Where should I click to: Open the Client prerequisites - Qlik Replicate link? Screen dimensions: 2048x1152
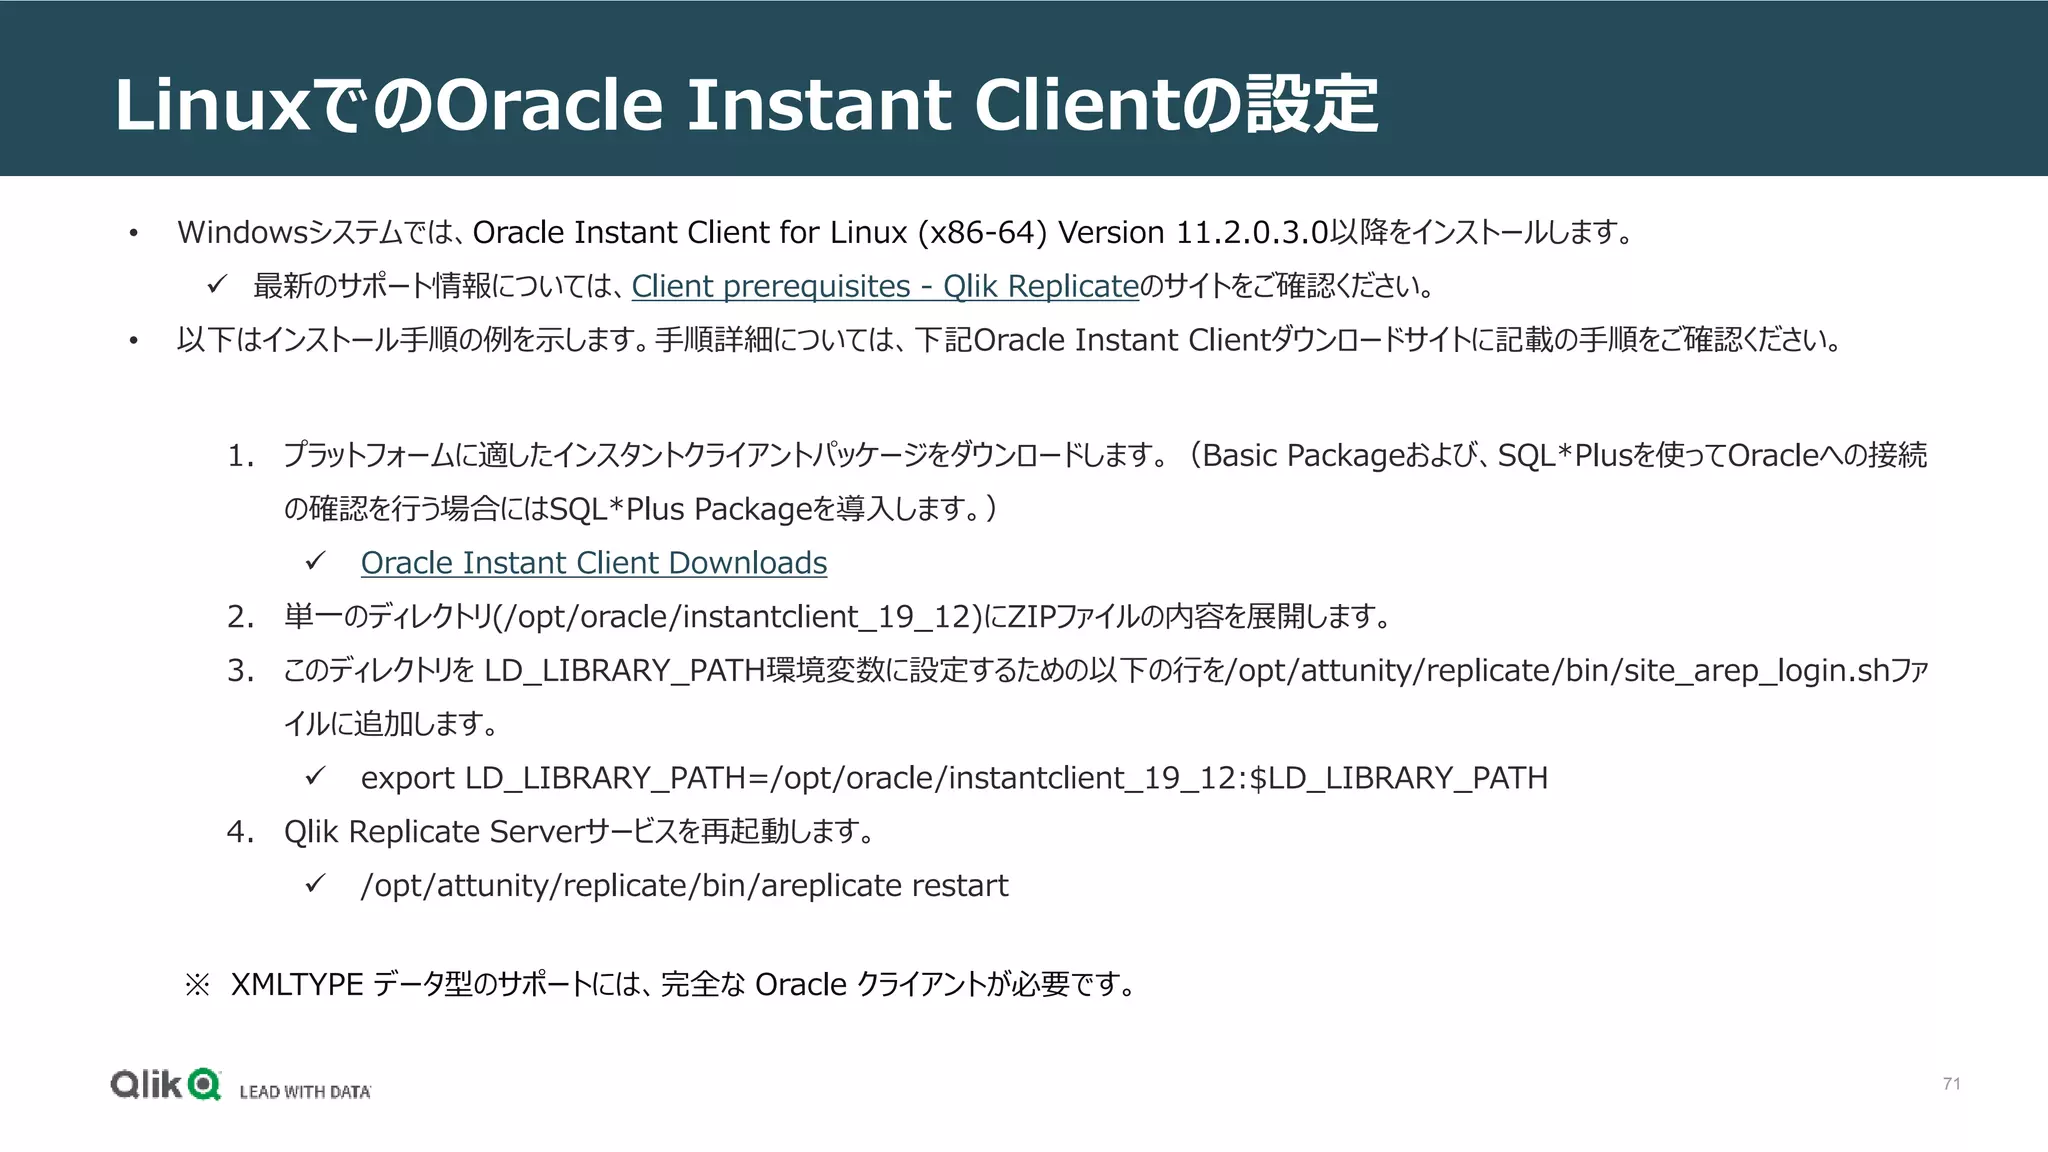(x=885, y=286)
